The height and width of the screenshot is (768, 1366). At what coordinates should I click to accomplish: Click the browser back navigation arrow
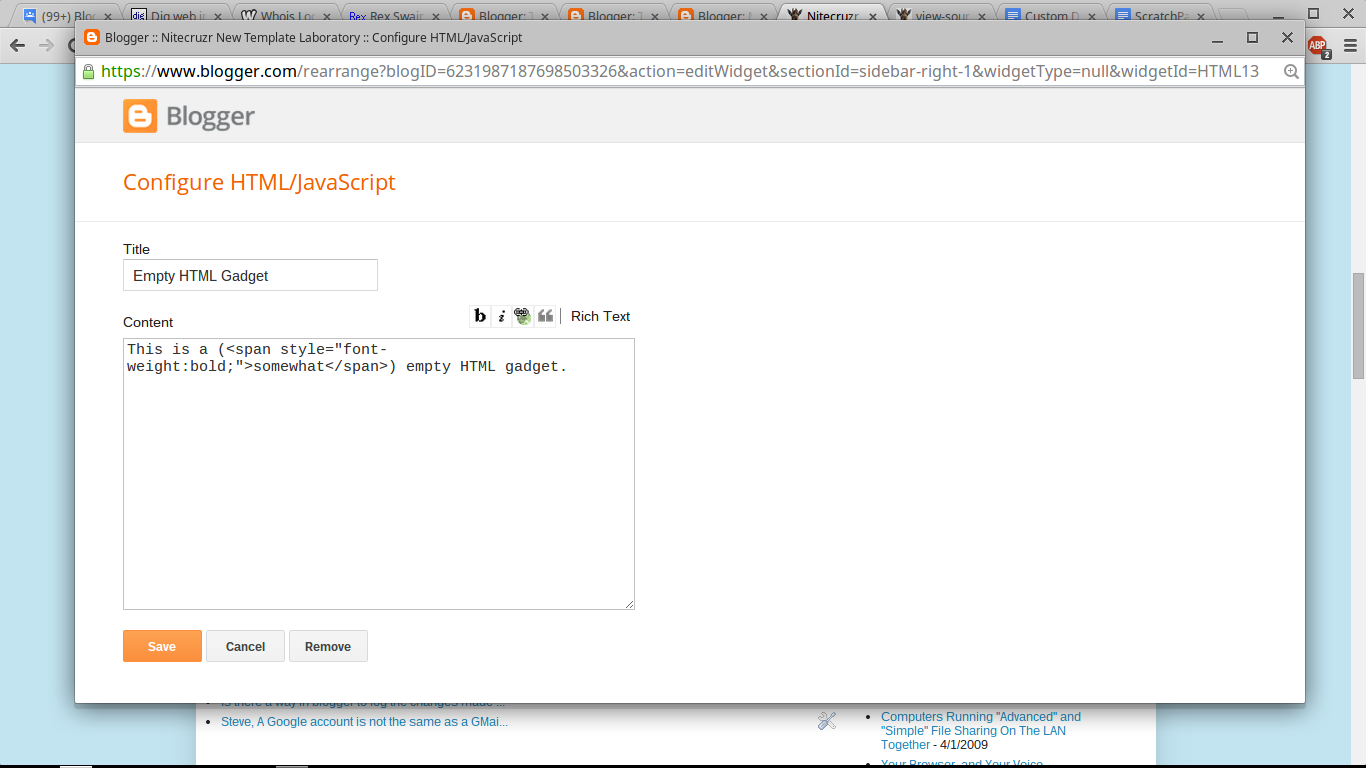16,45
